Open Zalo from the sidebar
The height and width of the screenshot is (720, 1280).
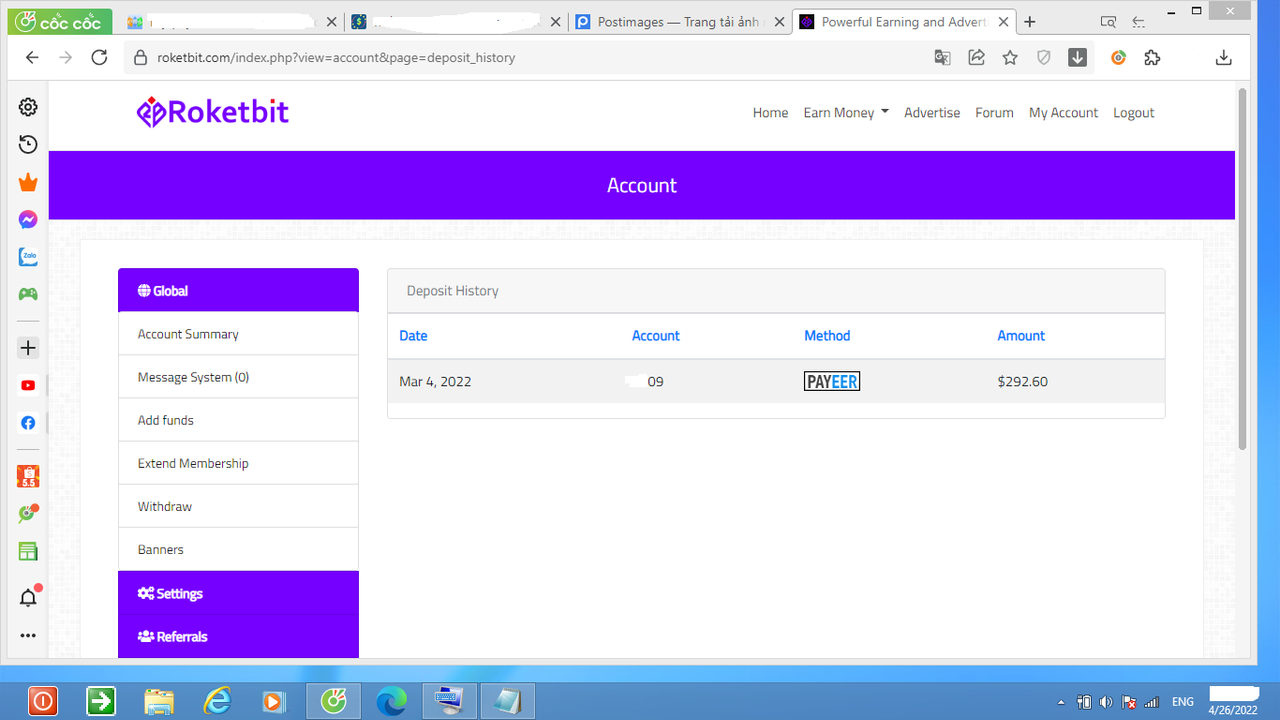pyautogui.click(x=28, y=257)
